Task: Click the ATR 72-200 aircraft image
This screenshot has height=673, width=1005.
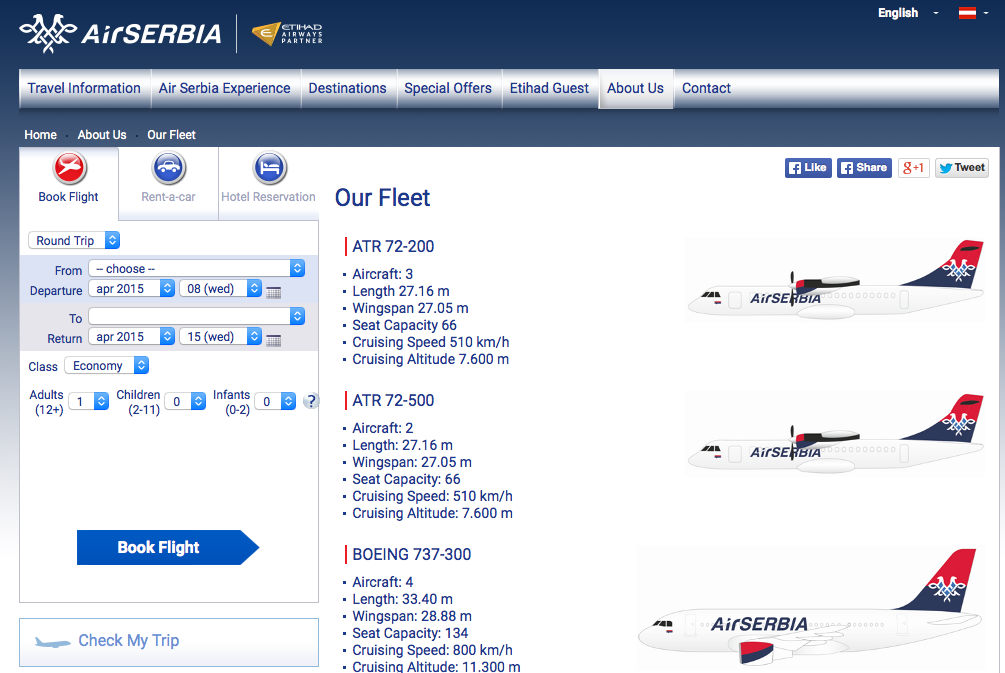Action: click(x=835, y=281)
